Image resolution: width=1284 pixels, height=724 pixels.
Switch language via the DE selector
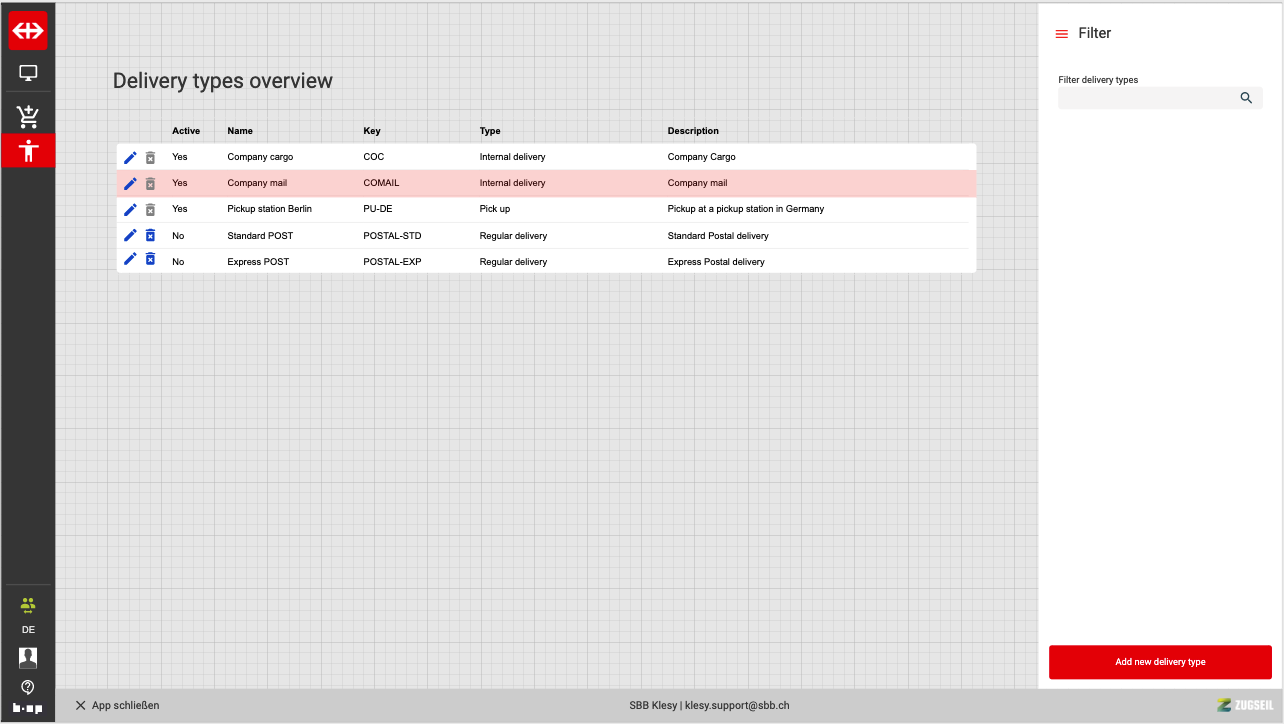pyautogui.click(x=28, y=630)
